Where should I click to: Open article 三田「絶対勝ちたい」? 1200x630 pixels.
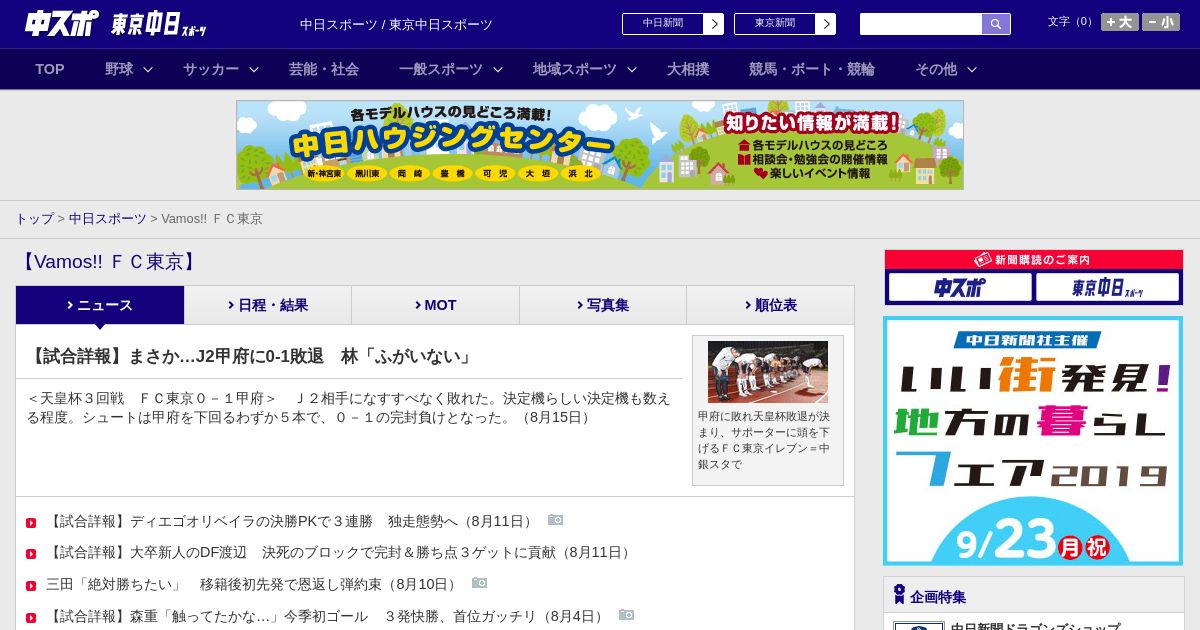coord(253,584)
